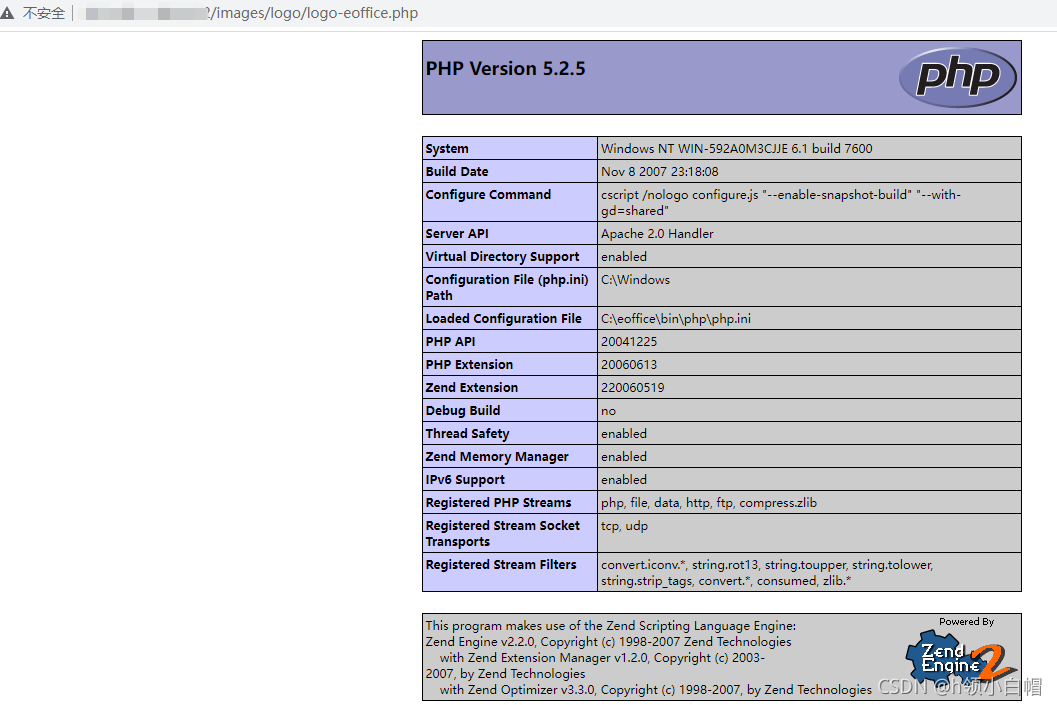Click the value "Apache 2.0 Handler"
The height and width of the screenshot is (705, 1057).
pyautogui.click(x=657, y=233)
